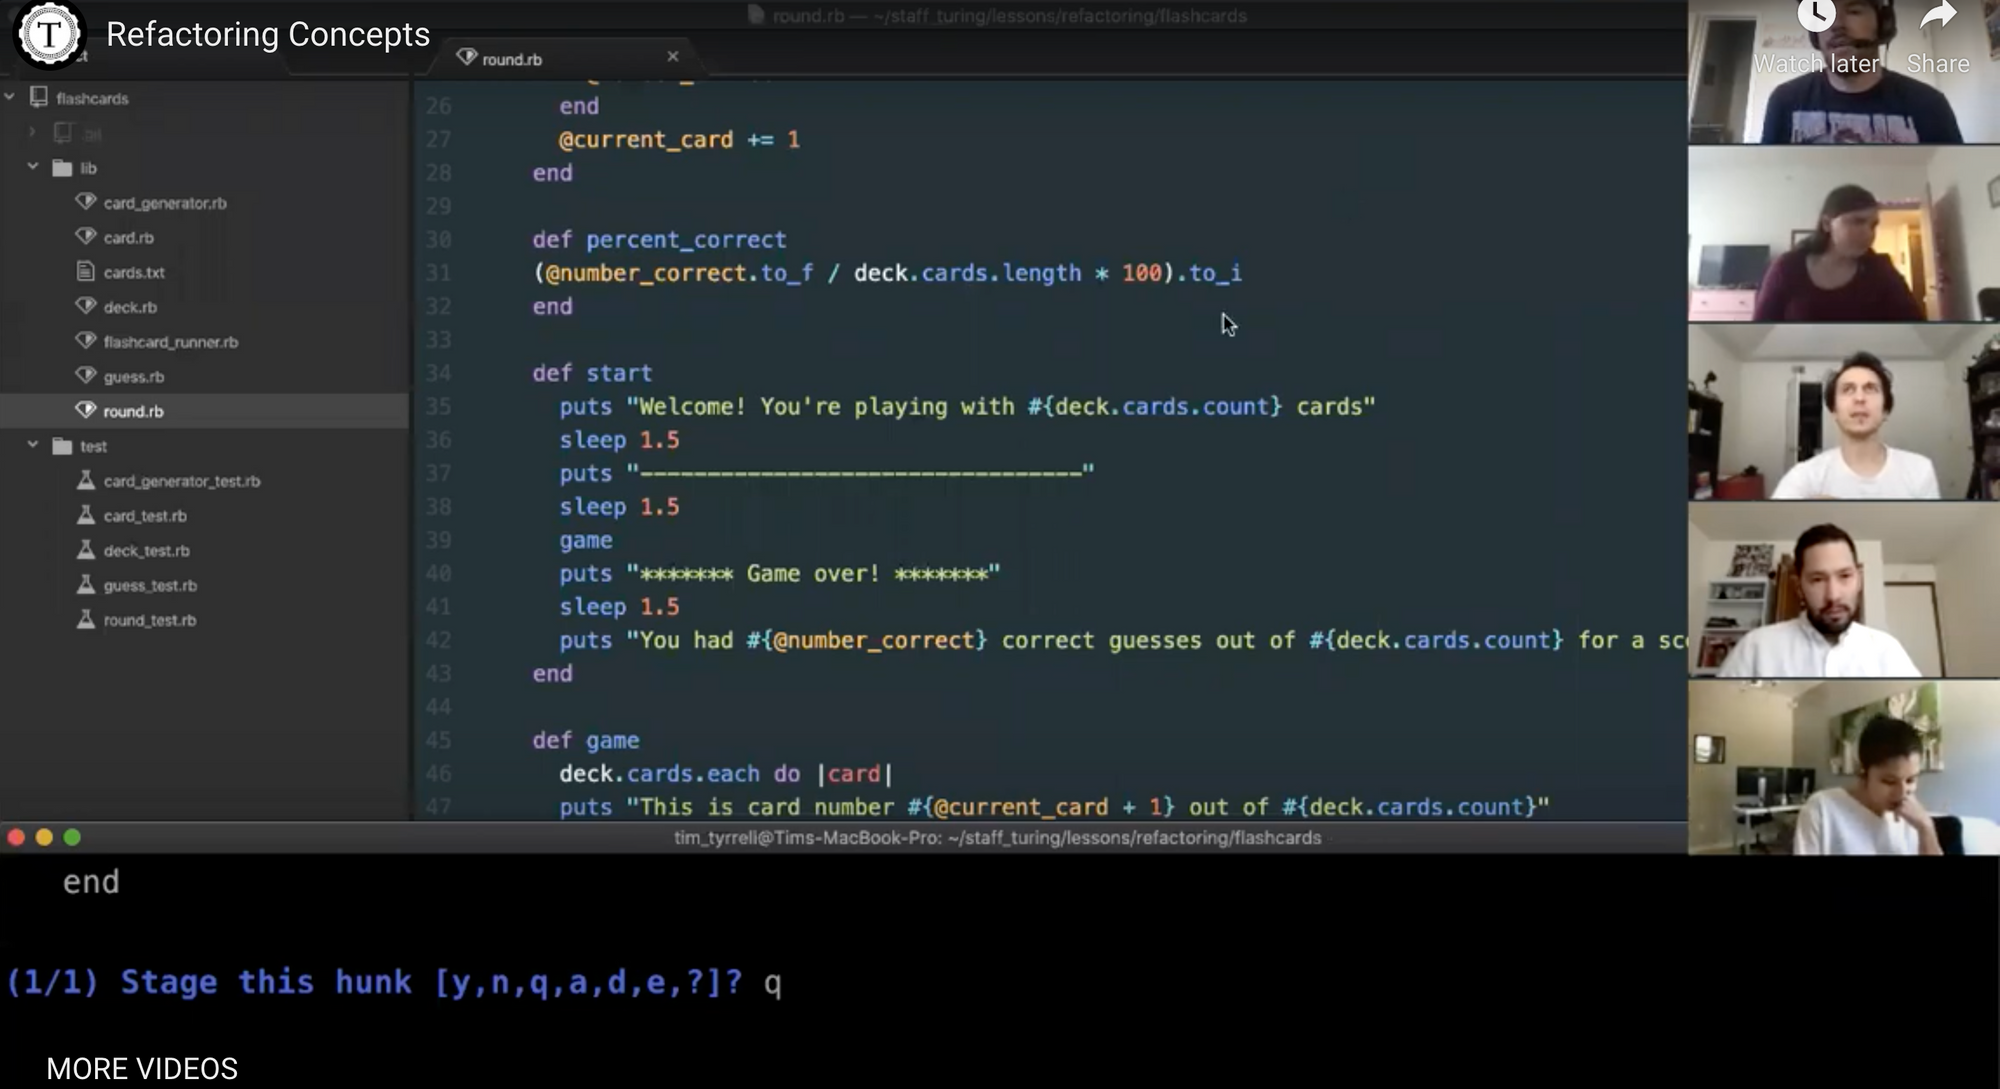The image size is (2000, 1089).
Task: Open the Refactoring Concepts video title link
Action: (268, 34)
